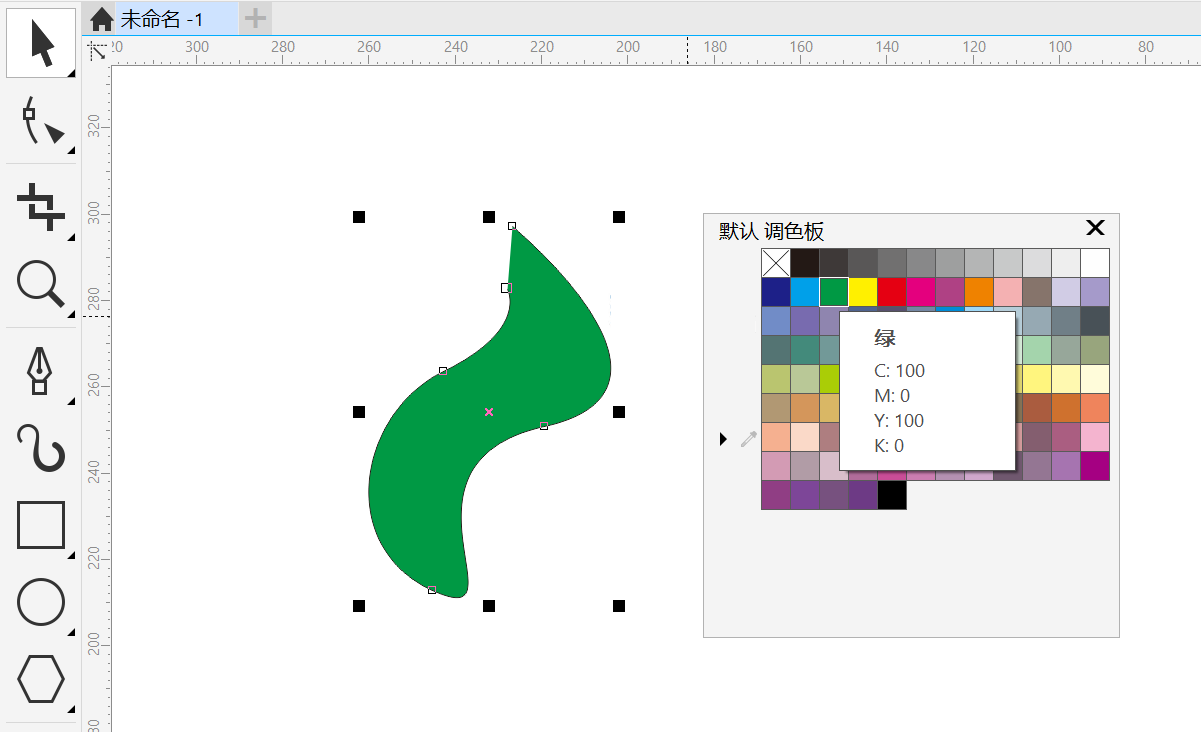
Task: Pick the near-black swatch beside no-color box
Action: coord(805,263)
